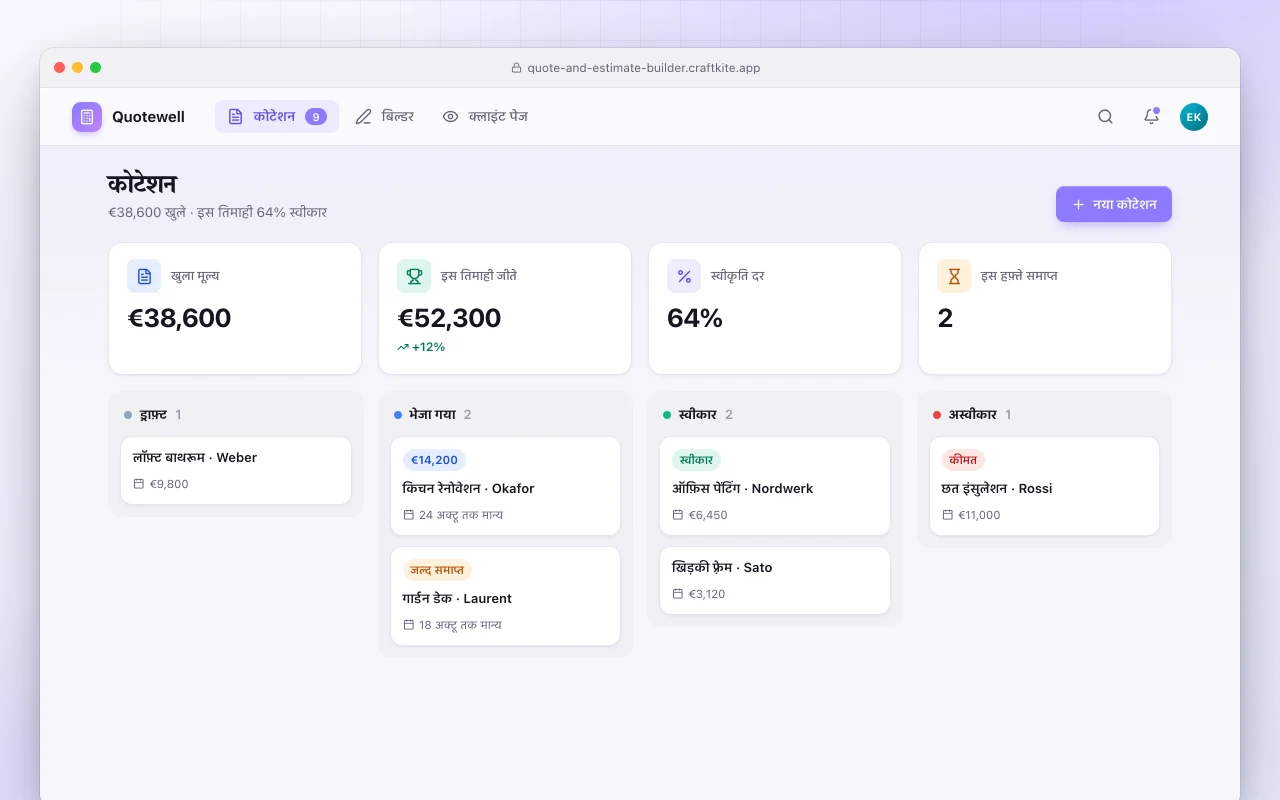
Task: Switch to the बिल्डर tab
Action: click(x=384, y=117)
